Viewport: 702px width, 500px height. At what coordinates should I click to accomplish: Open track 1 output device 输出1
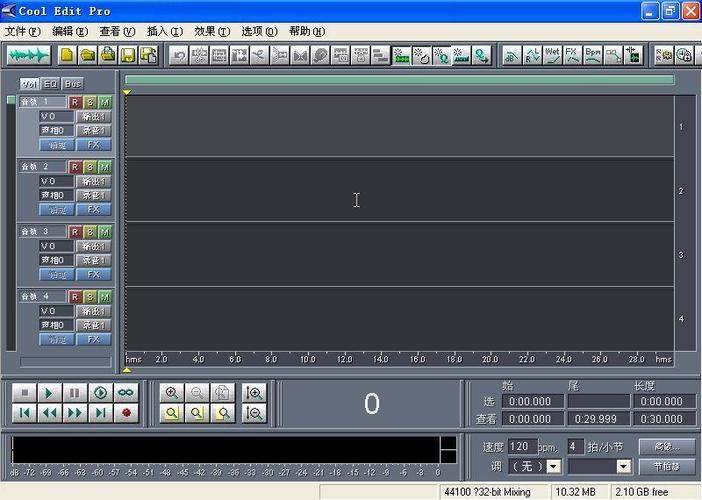(x=94, y=117)
